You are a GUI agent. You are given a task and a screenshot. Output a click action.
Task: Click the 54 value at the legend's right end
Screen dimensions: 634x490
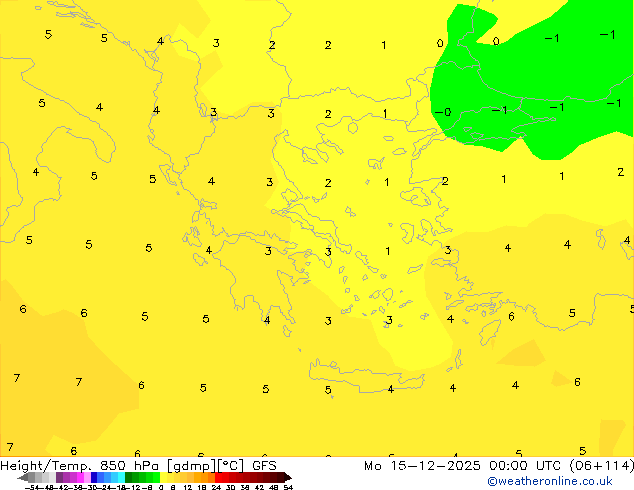pos(288,487)
